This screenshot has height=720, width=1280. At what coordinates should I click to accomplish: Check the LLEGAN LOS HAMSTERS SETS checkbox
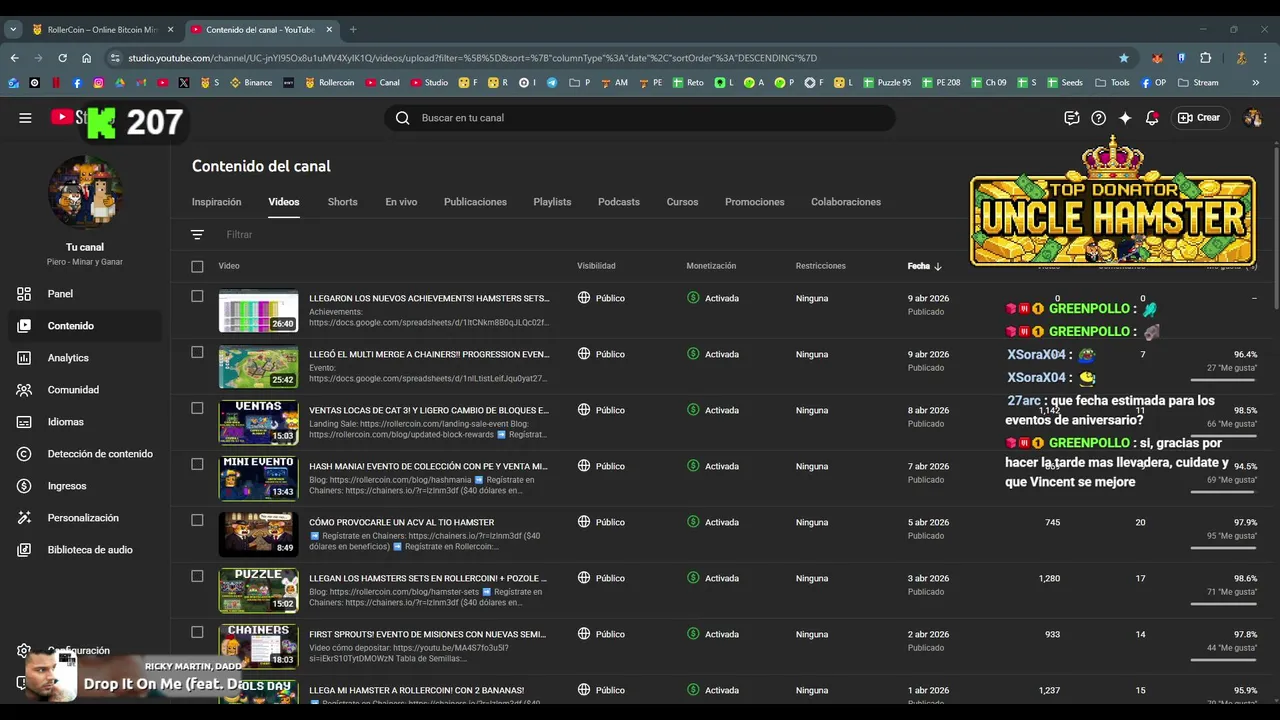point(197,576)
